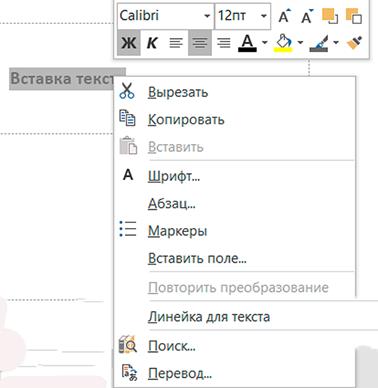Expand the shape outline dropdown arrow
378x388 pixels.
(x=336, y=43)
